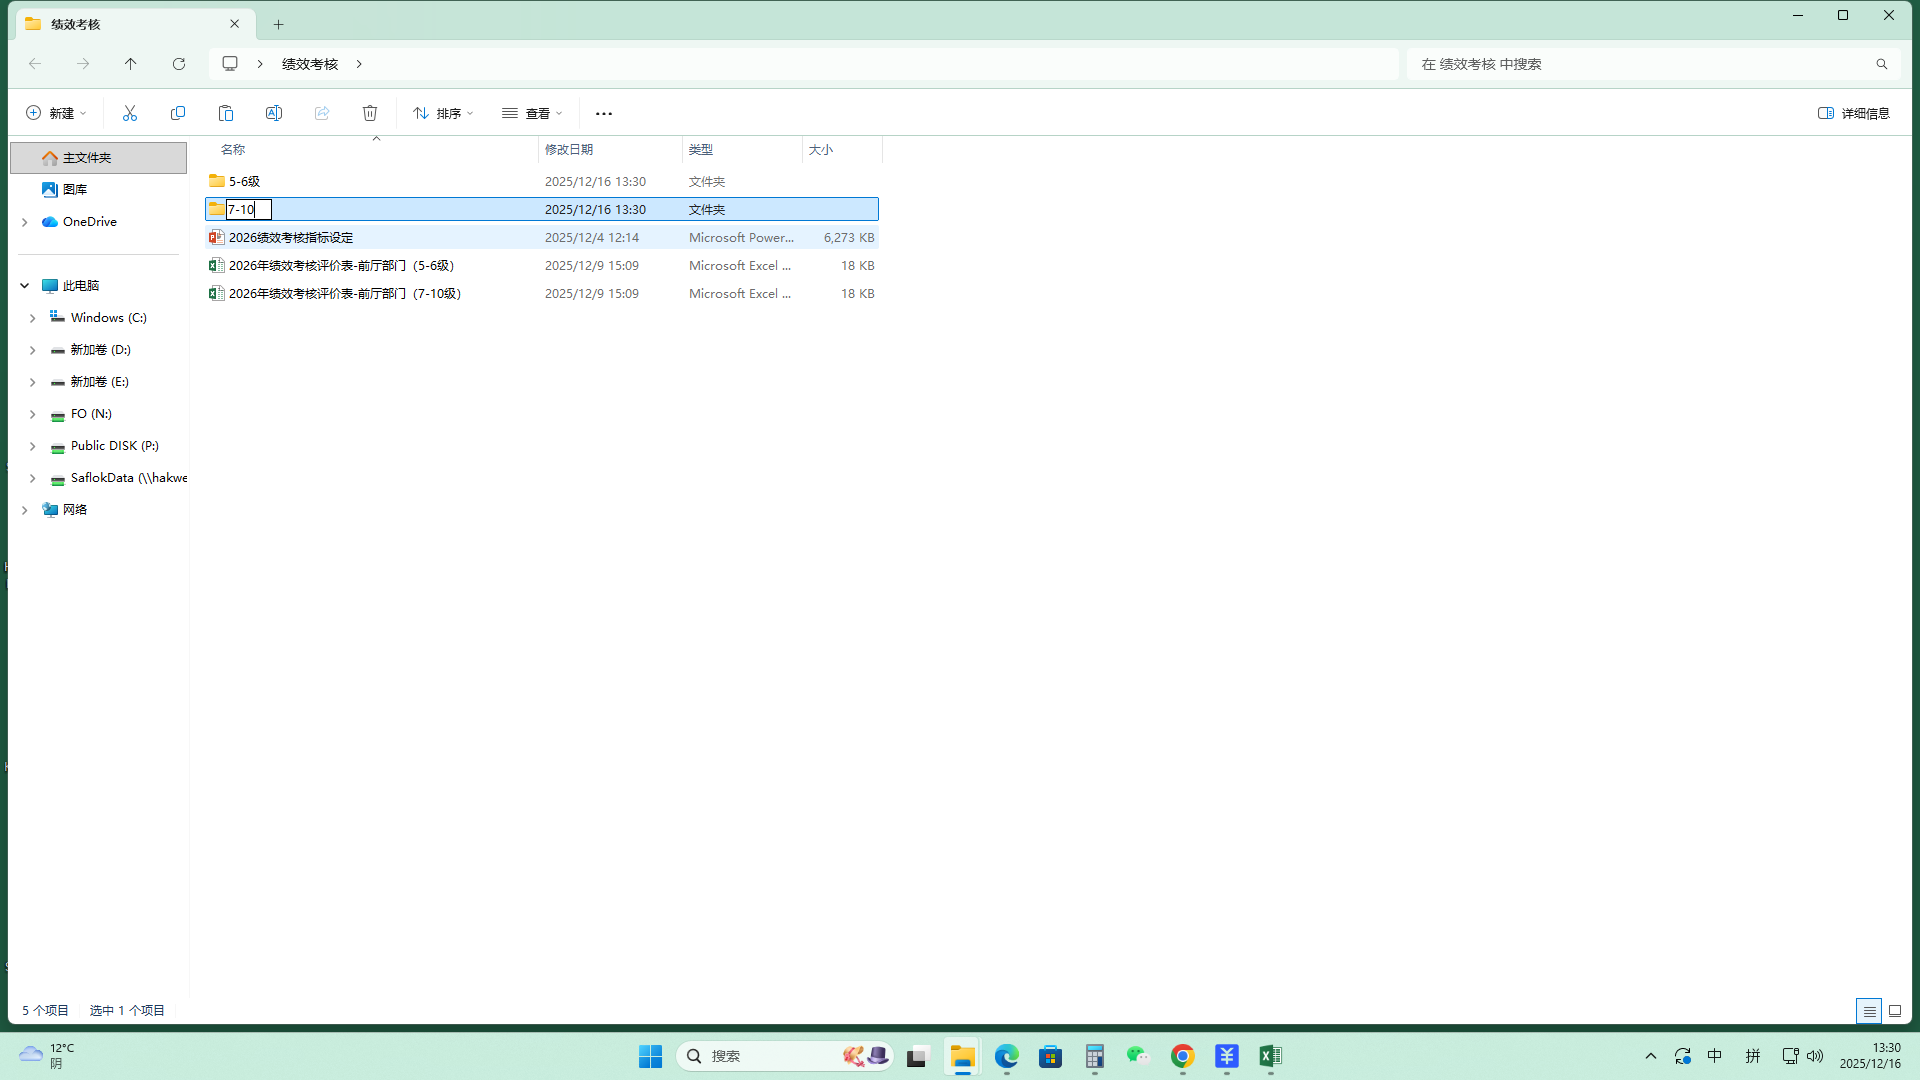Open the 新建 new item menu
Image resolution: width=1920 pixels, height=1080 pixels.
57,113
